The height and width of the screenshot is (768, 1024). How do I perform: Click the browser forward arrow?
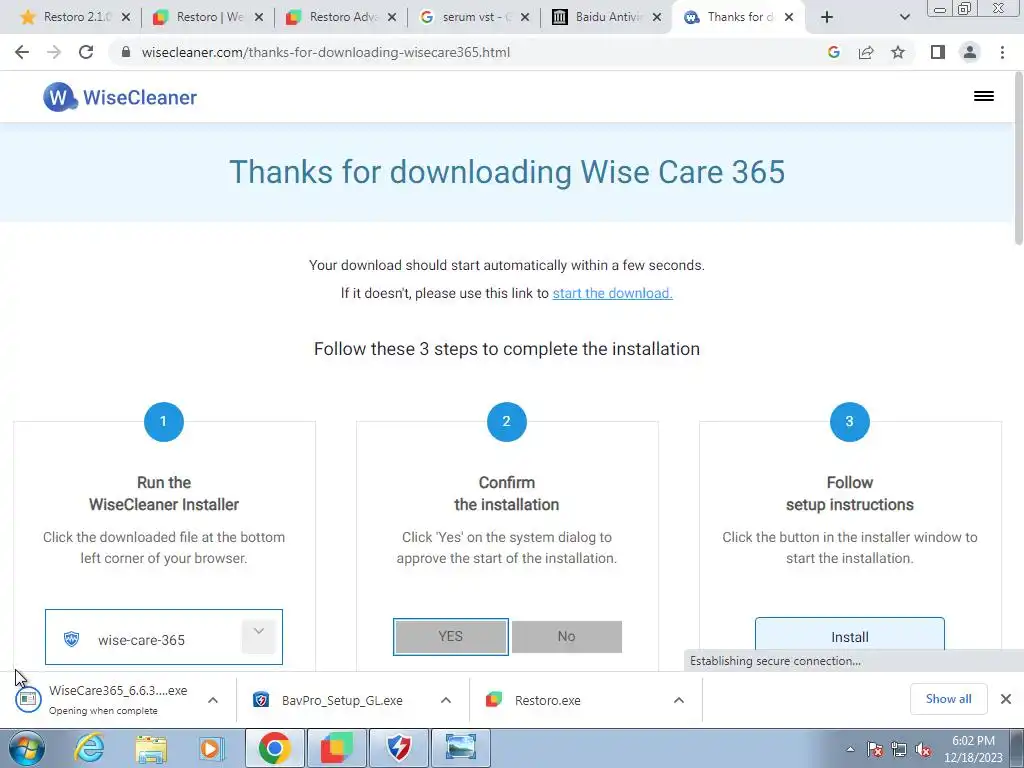pos(54,52)
